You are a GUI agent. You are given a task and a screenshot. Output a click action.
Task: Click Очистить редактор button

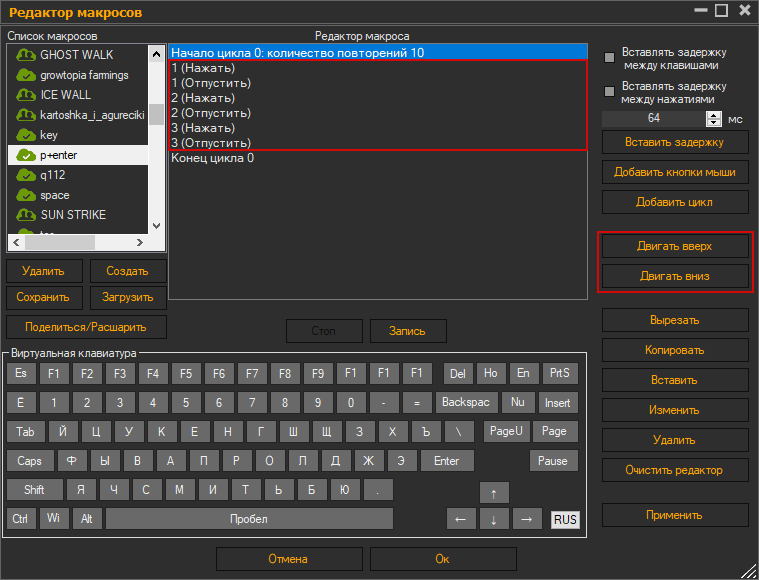(x=675, y=471)
